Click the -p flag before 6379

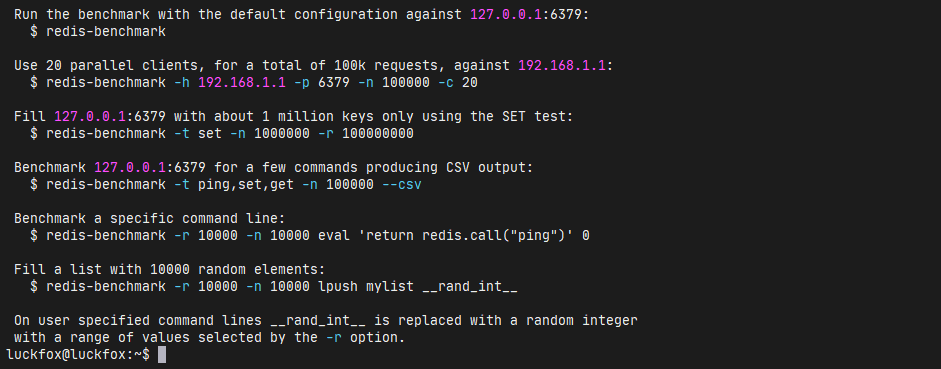302,83
